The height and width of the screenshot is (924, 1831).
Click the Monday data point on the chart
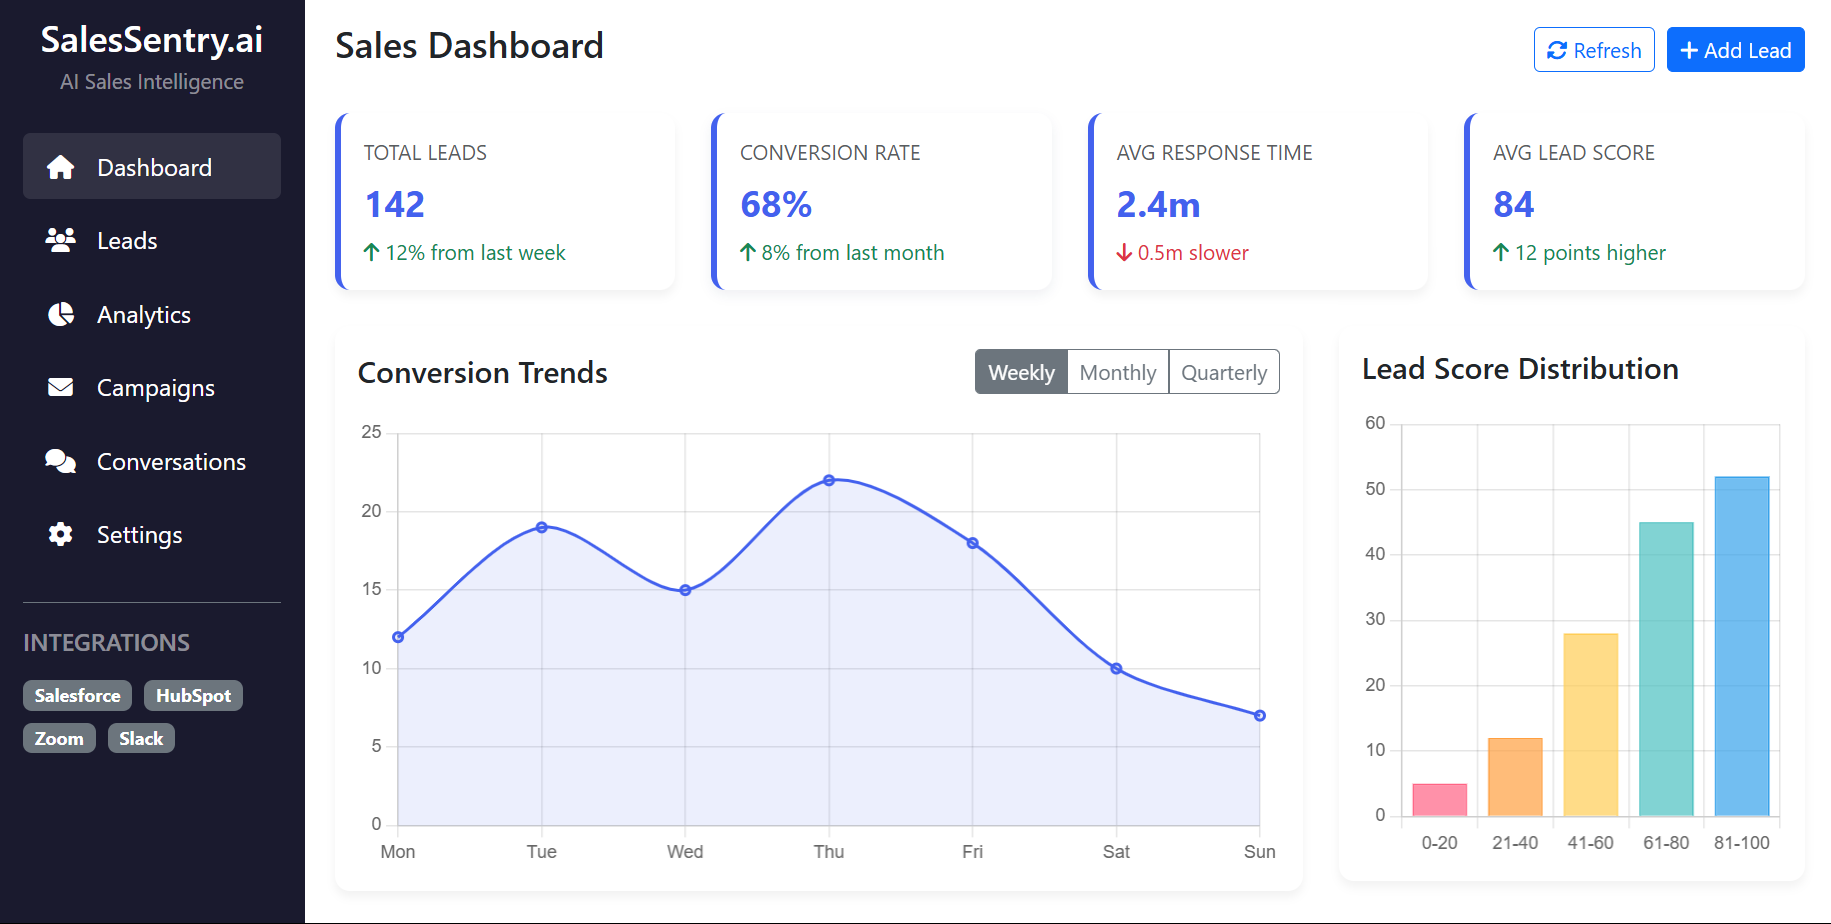point(398,637)
